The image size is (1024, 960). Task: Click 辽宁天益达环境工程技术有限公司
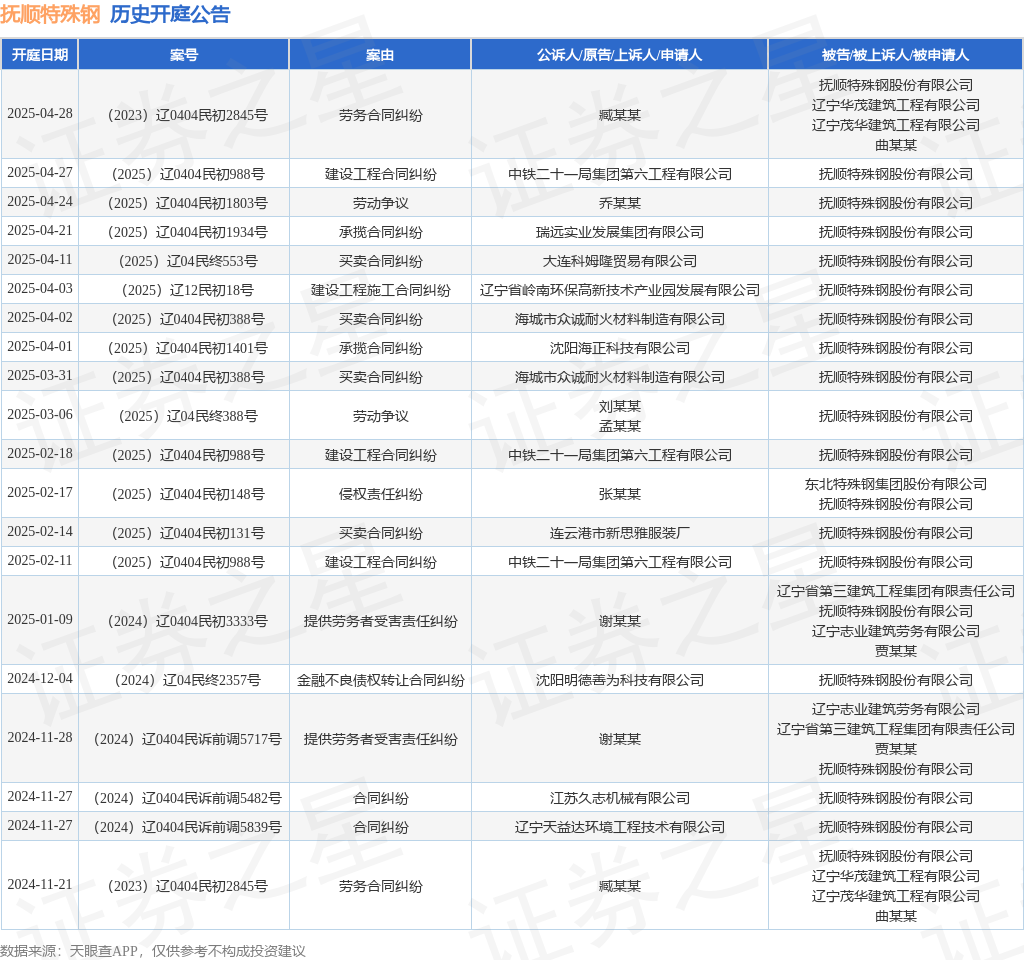point(620,827)
